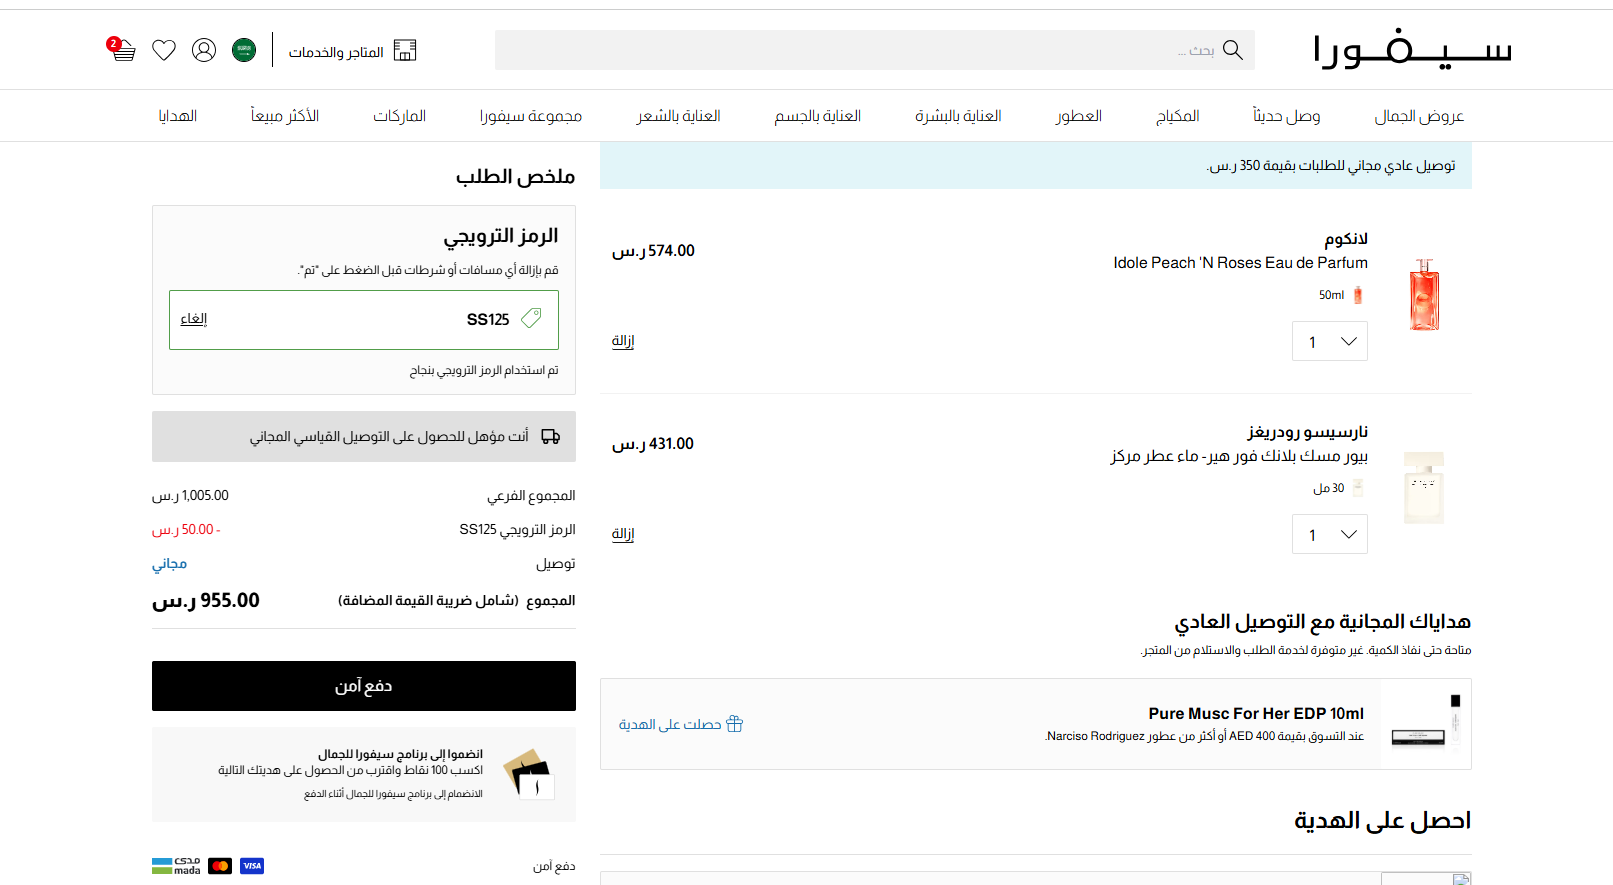Open العطور menu

pos(1078,116)
